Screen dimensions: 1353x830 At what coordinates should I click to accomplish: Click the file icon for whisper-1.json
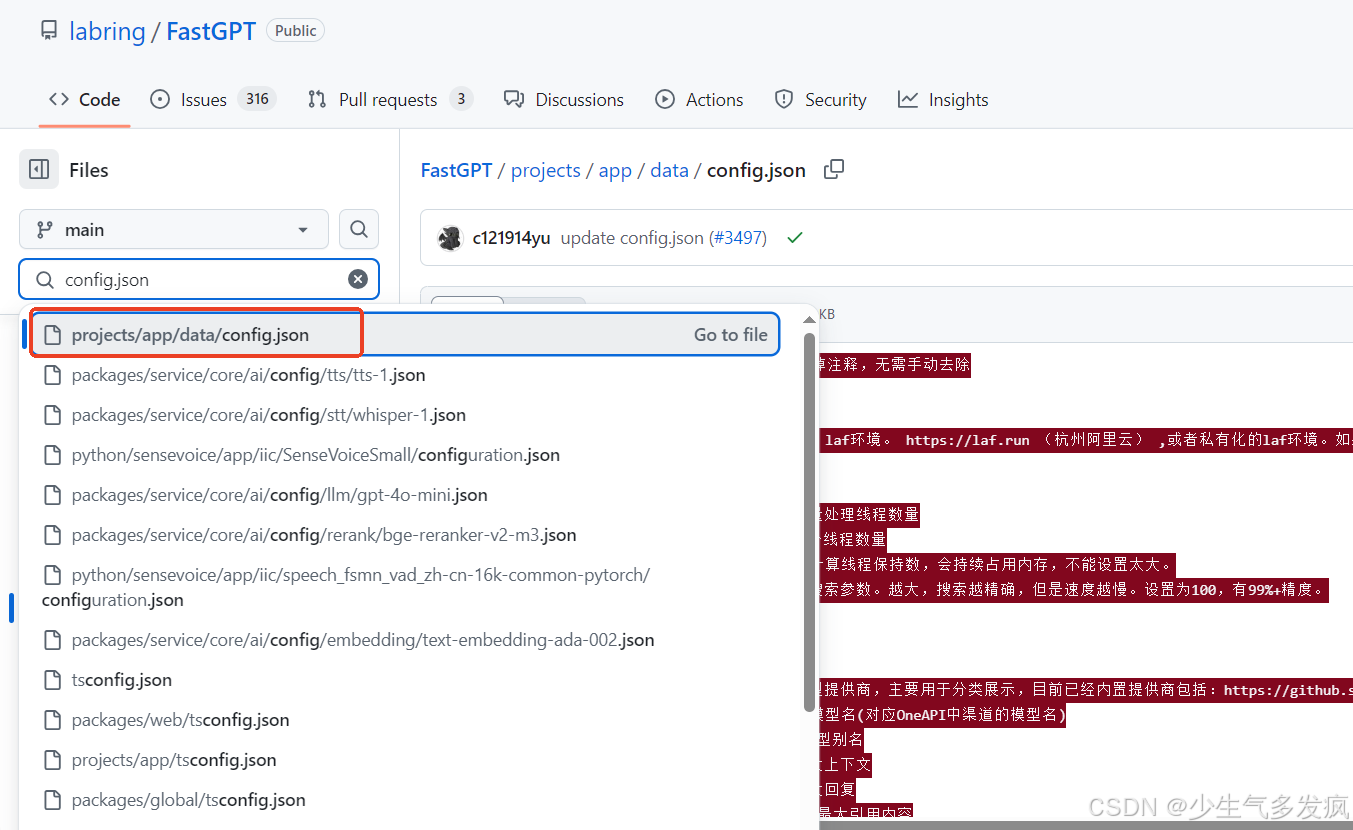click(x=53, y=415)
